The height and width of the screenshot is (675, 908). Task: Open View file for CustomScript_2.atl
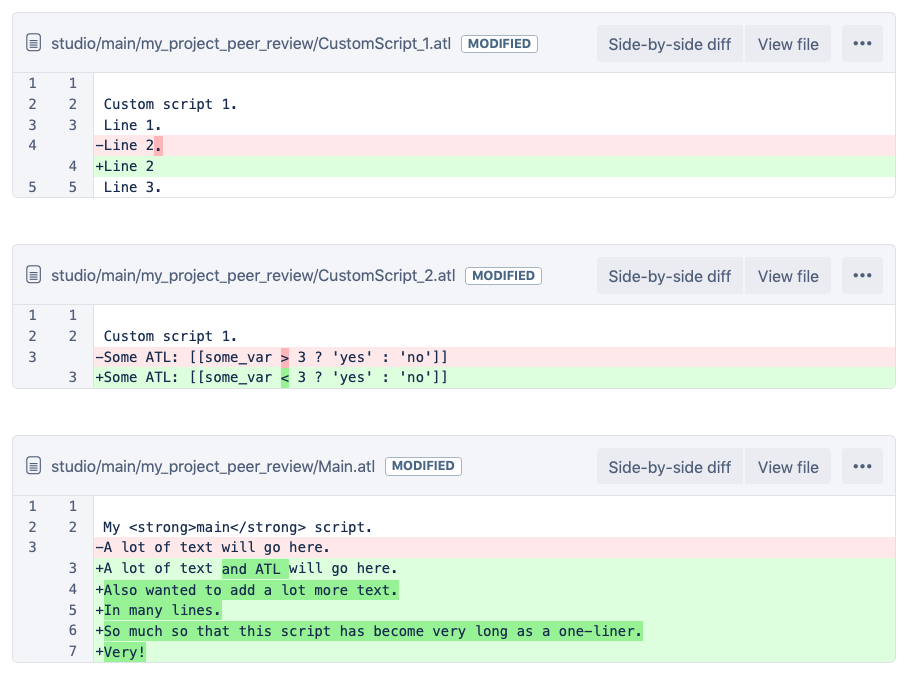pos(787,275)
